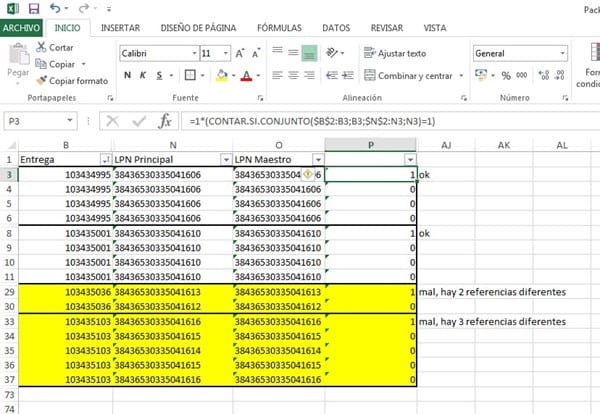Click the Undo arrow icon

point(55,8)
